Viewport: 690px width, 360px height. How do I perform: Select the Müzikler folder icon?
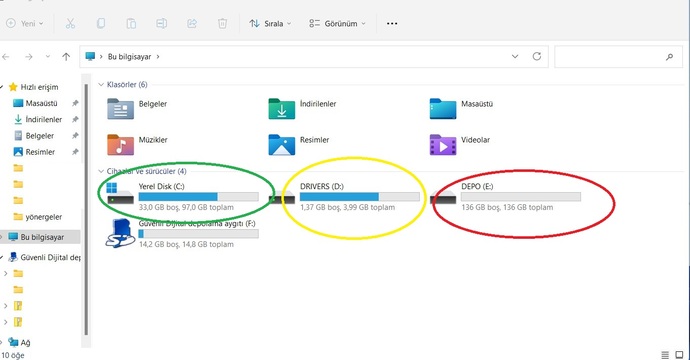(120, 145)
